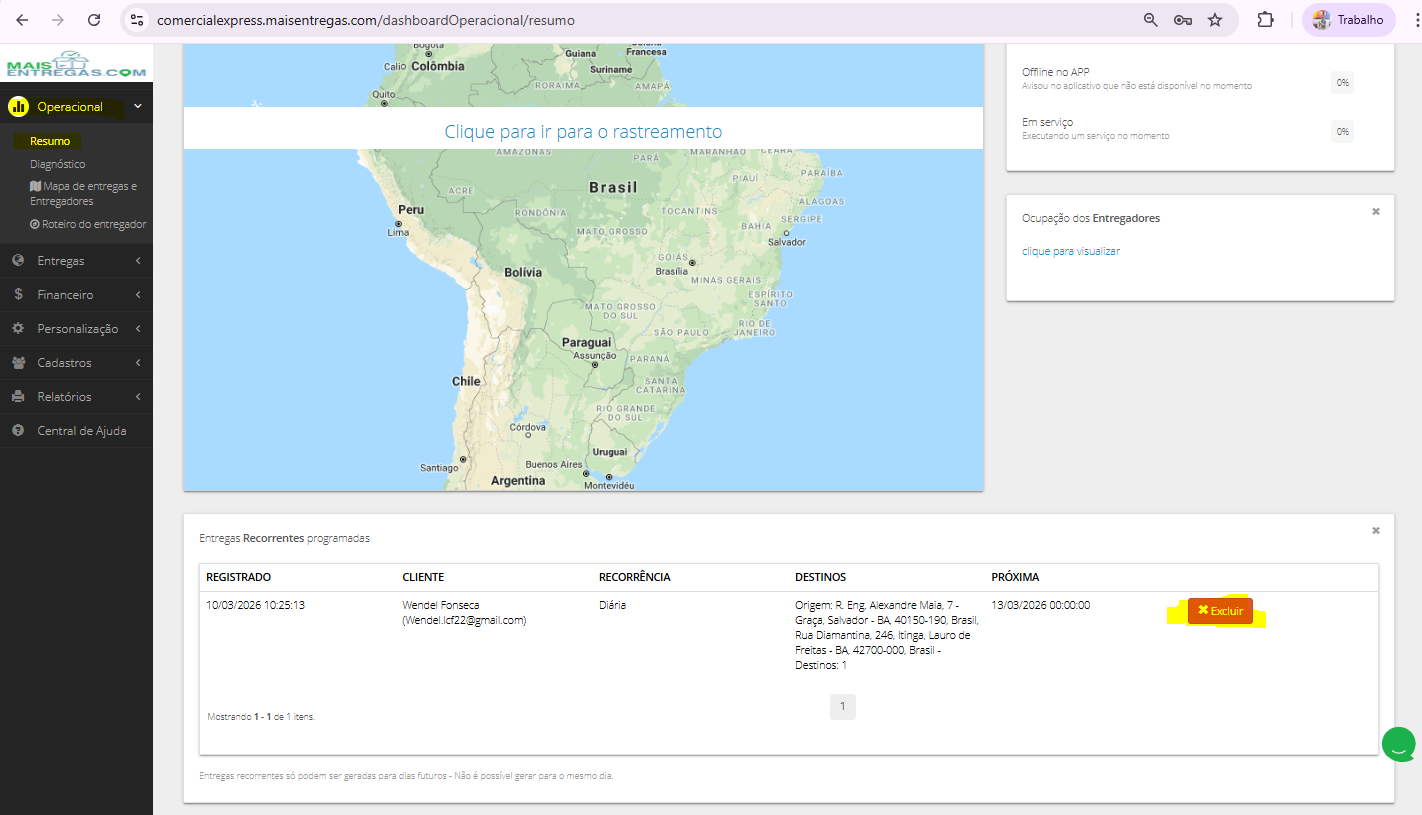Viewport: 1422px width, 815px height.
Task: Click the Operacional chart icon
Action: point(18,107)
